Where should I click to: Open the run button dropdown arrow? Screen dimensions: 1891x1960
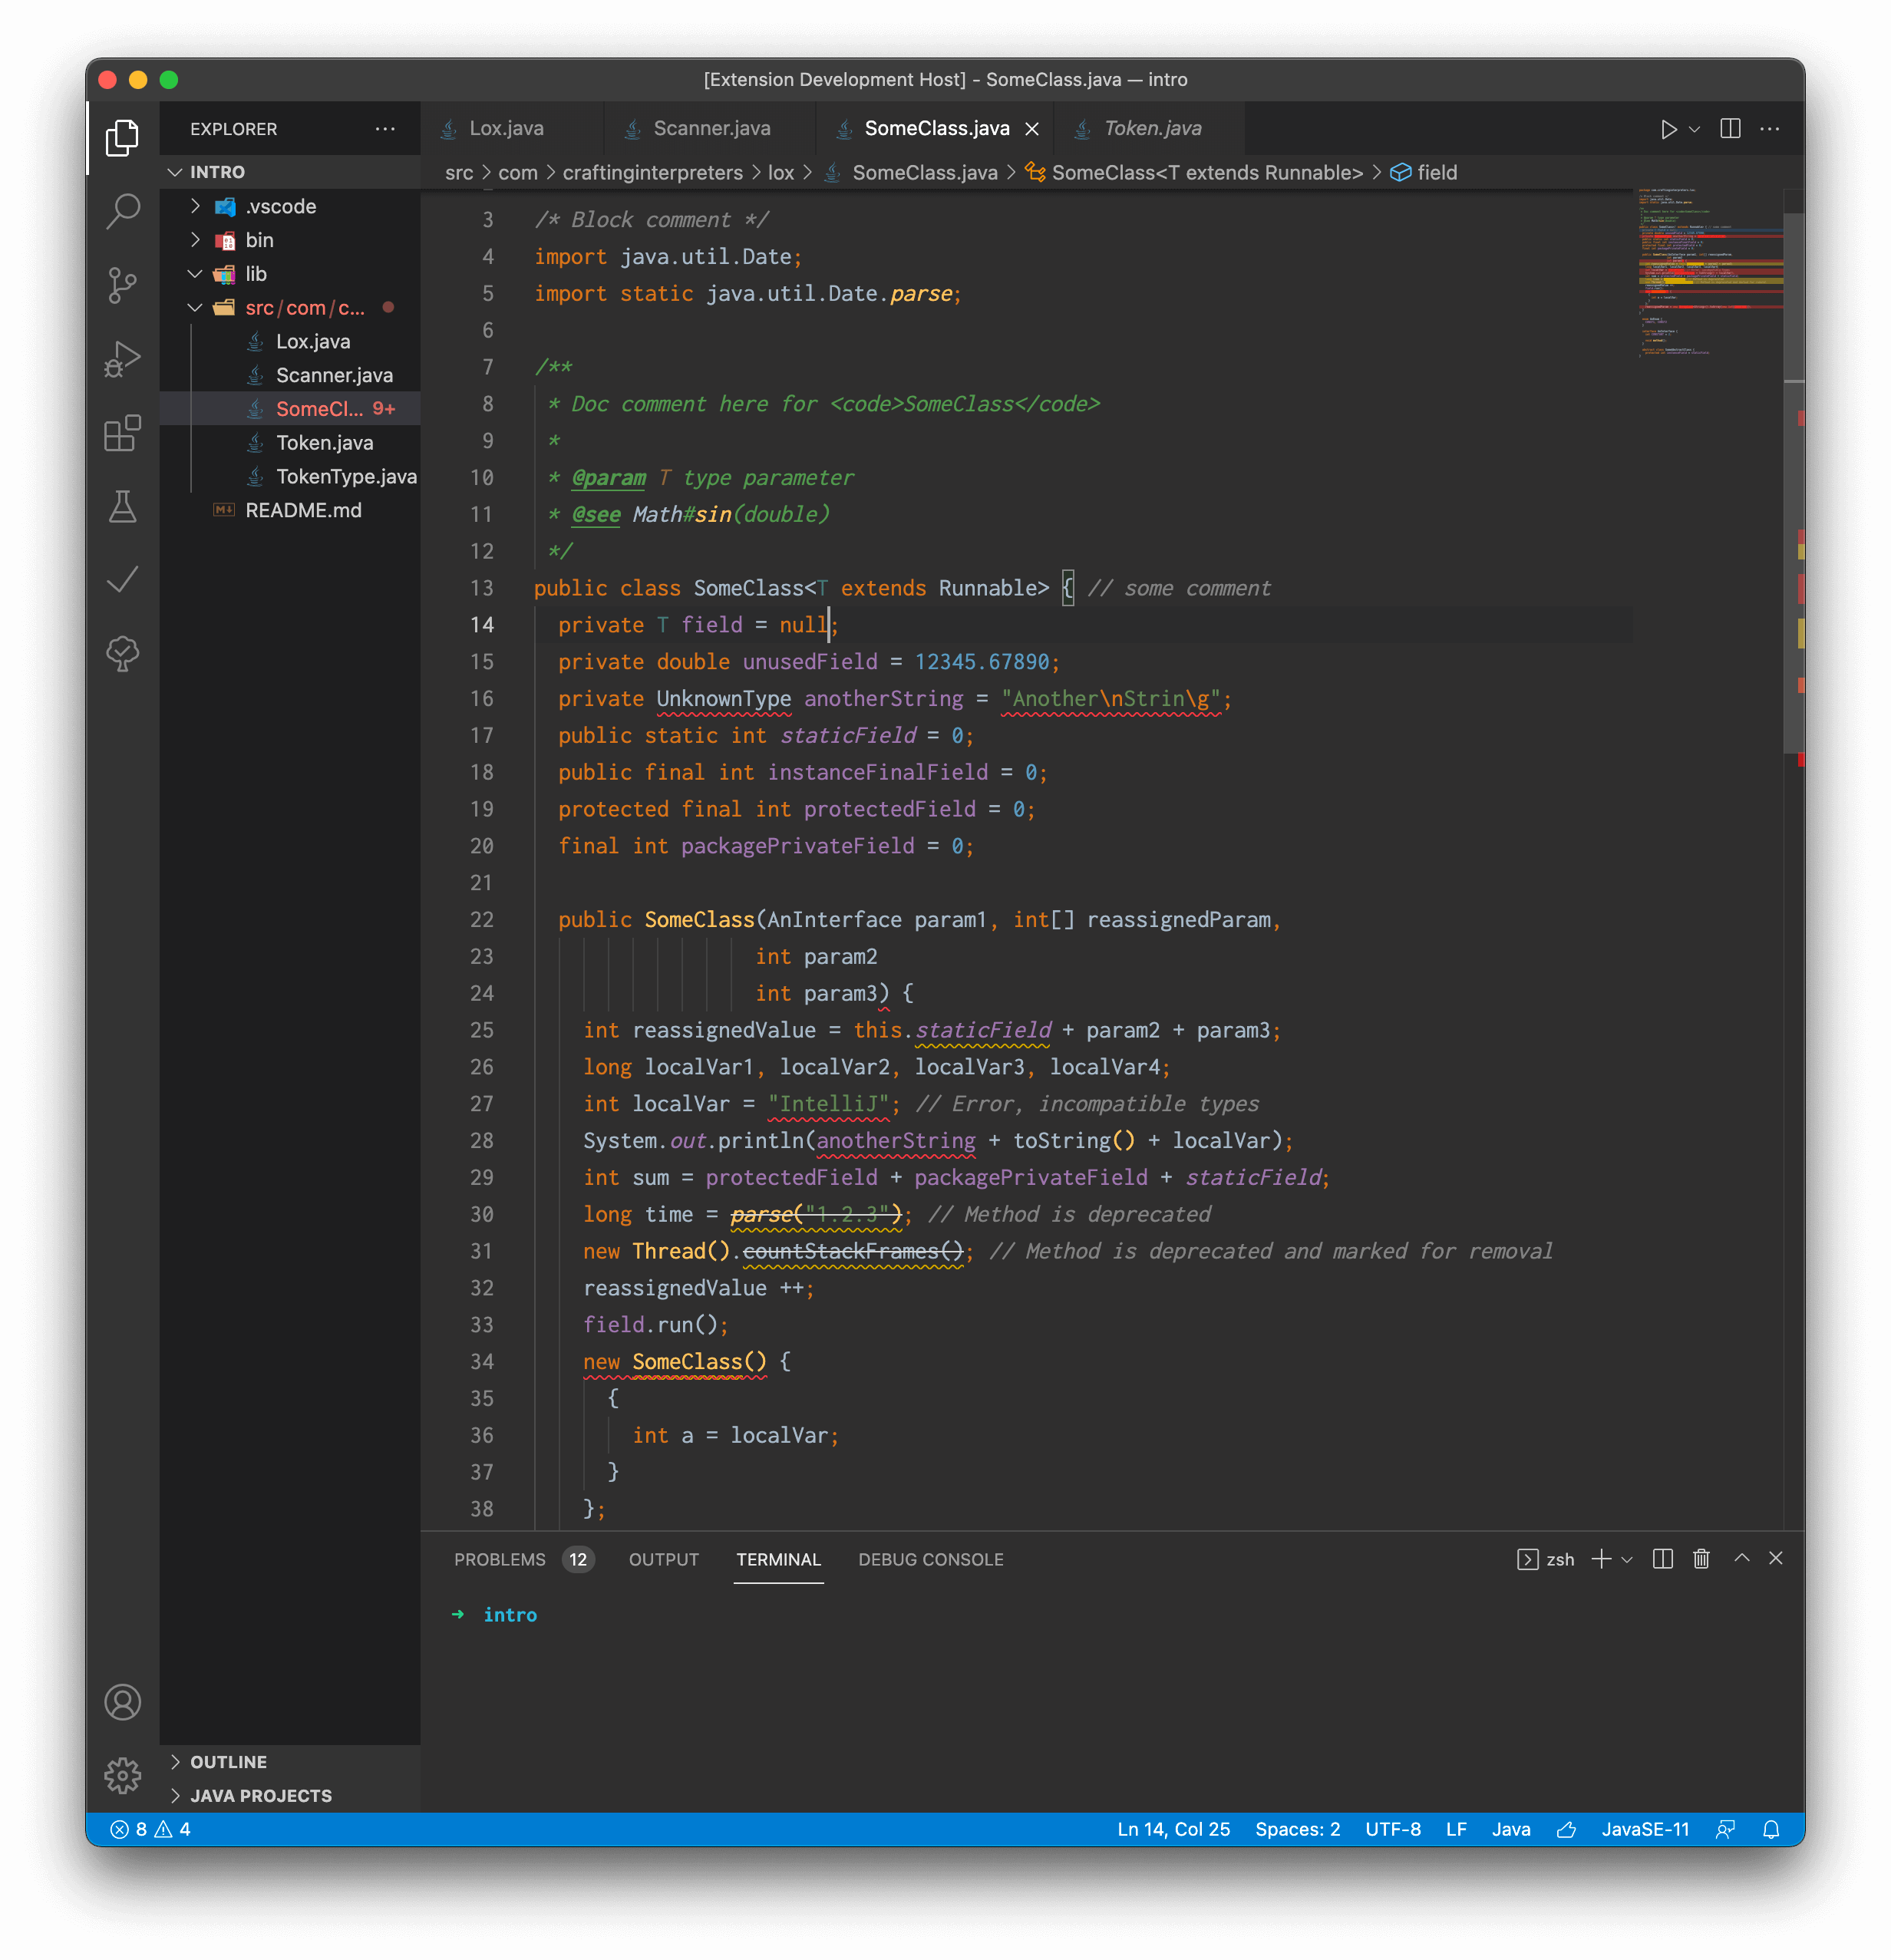1694,129
